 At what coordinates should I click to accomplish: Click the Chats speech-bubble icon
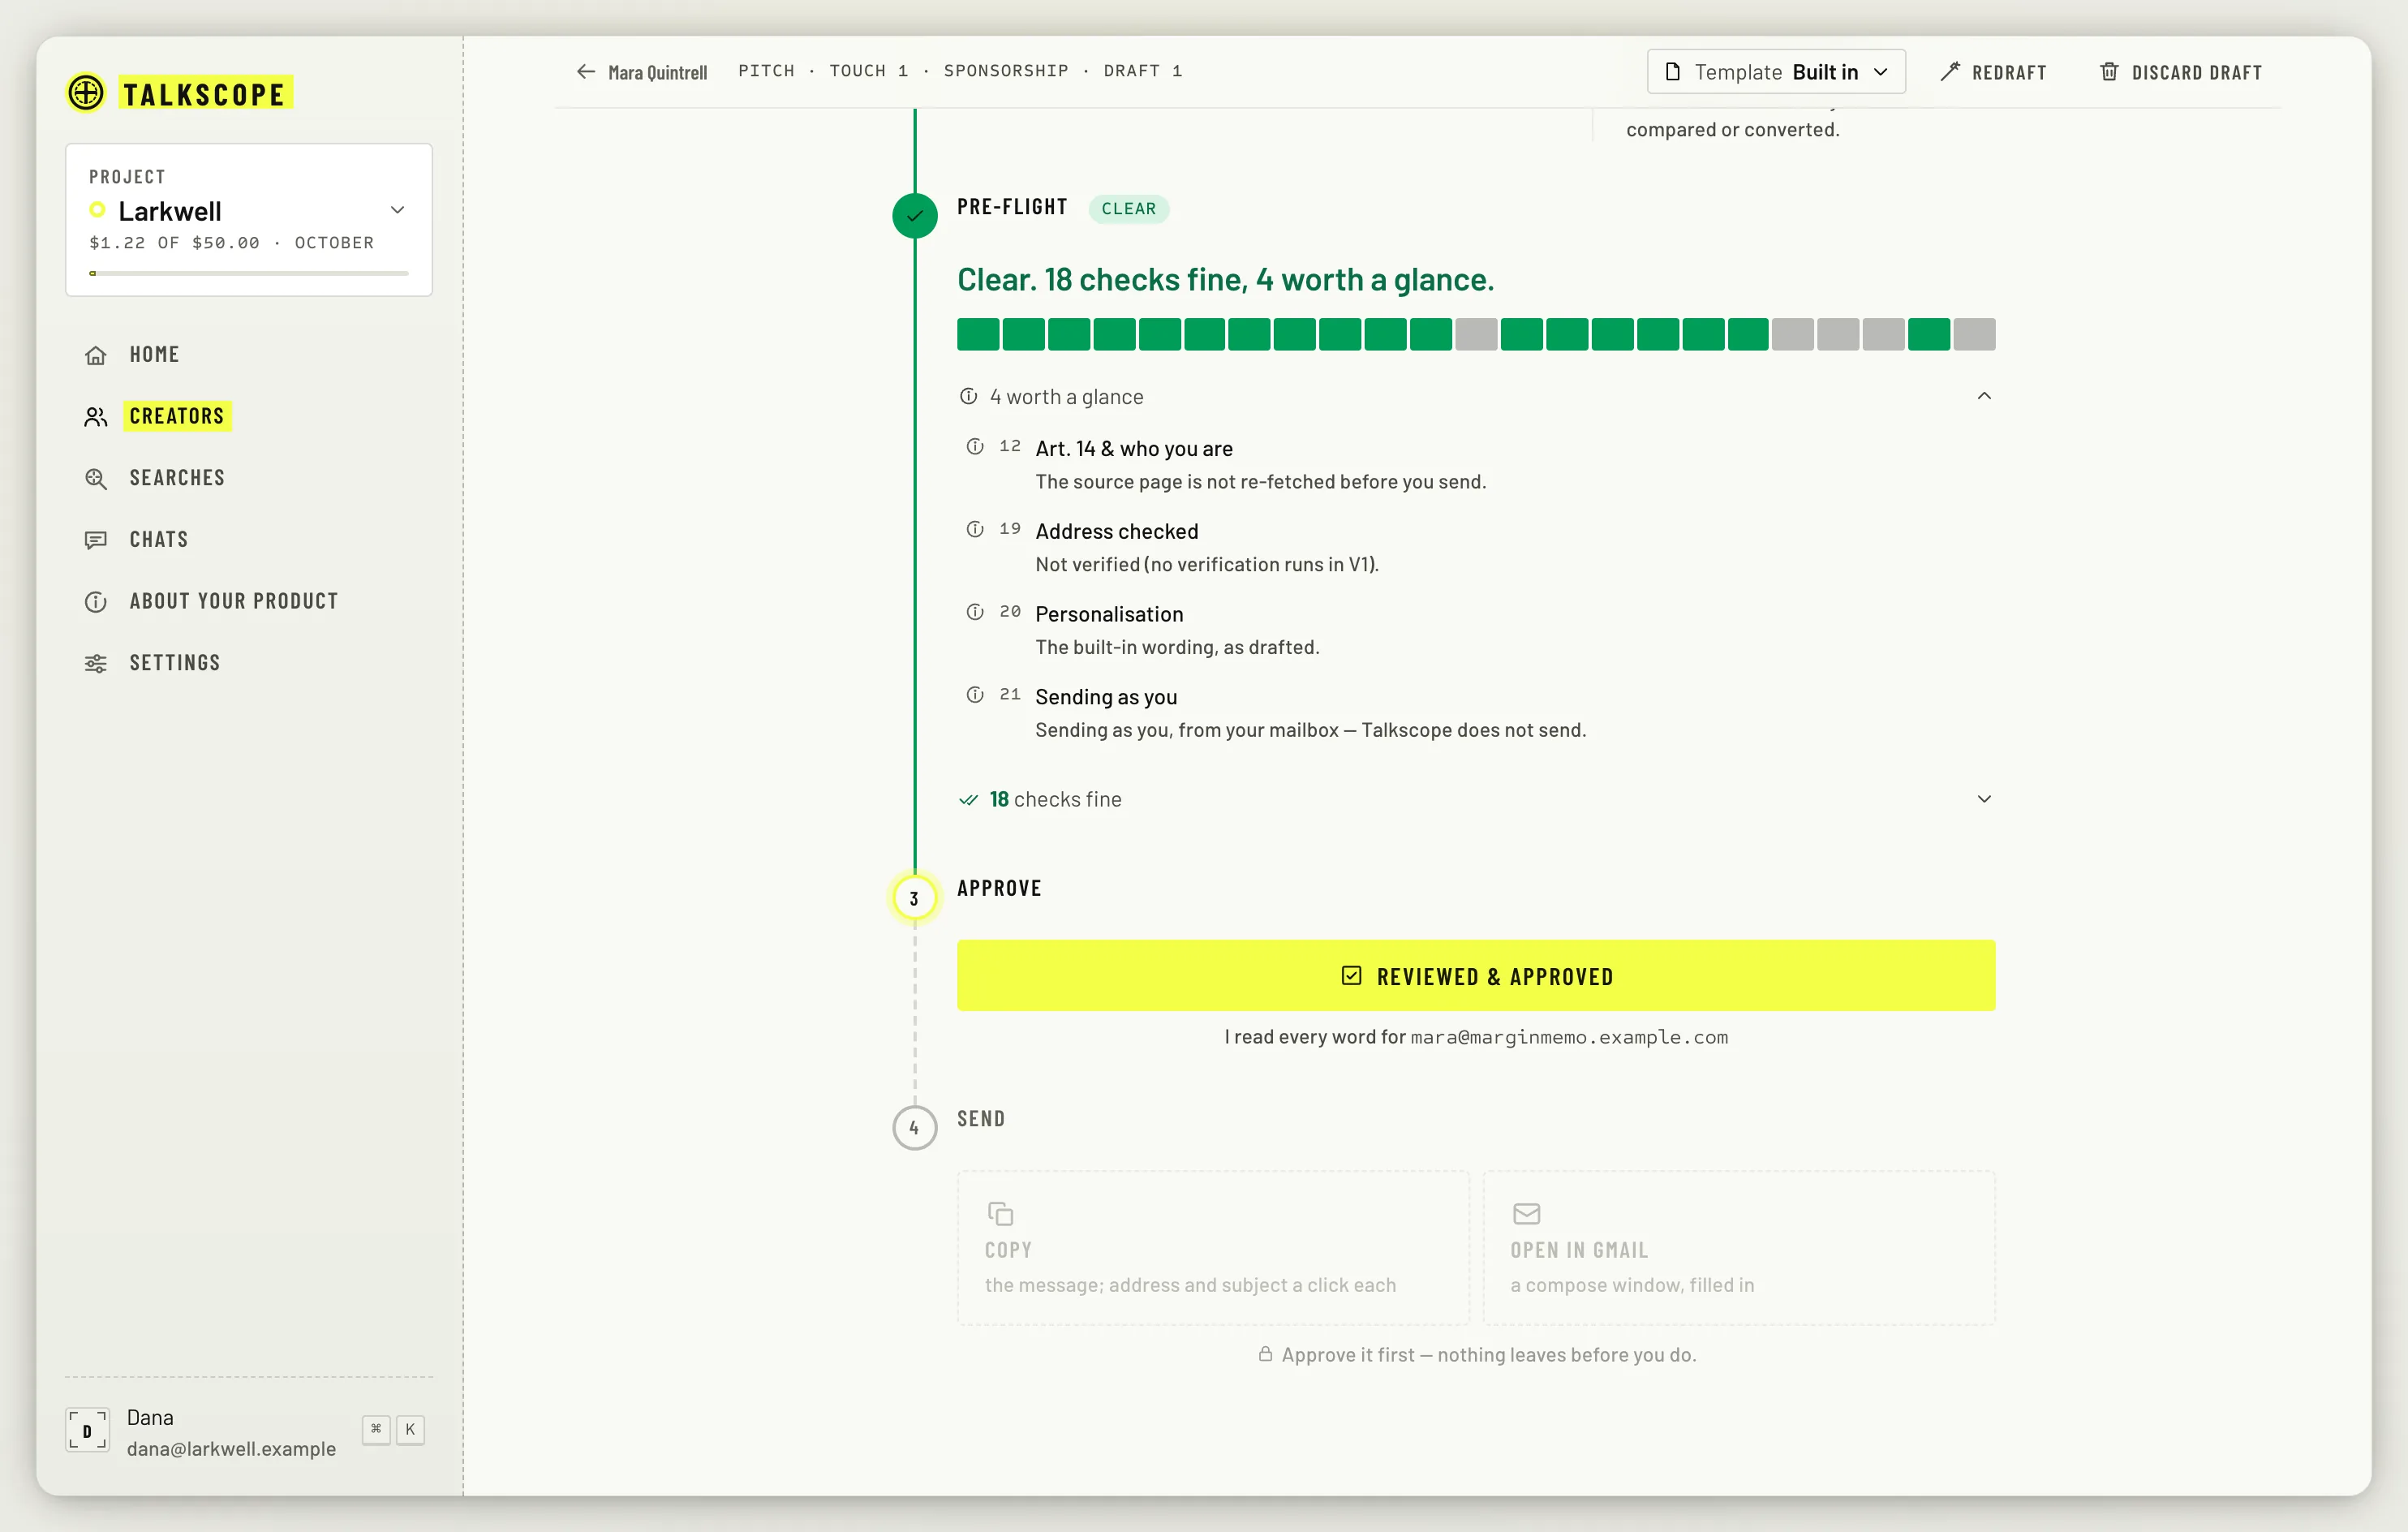[96, 540]
